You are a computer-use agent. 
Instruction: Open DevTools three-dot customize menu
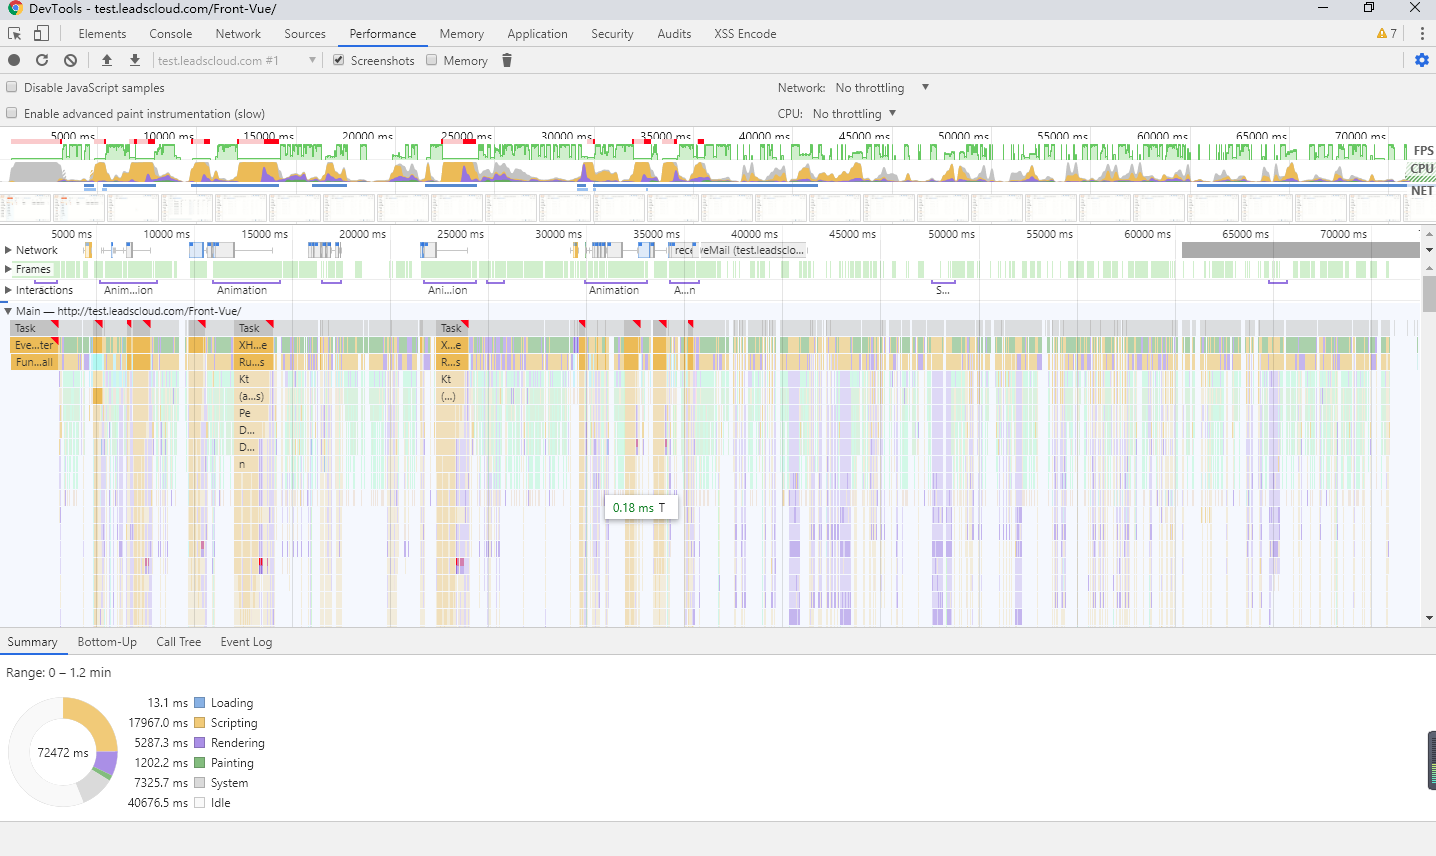pyautogui.click(x=1422, y=33)
